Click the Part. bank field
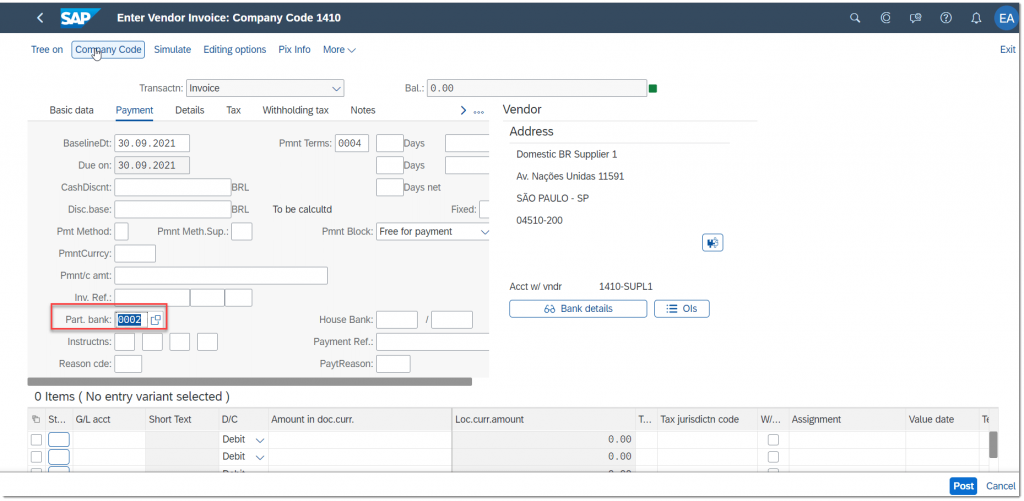The image size is (1024, 501). click(133, 320)
